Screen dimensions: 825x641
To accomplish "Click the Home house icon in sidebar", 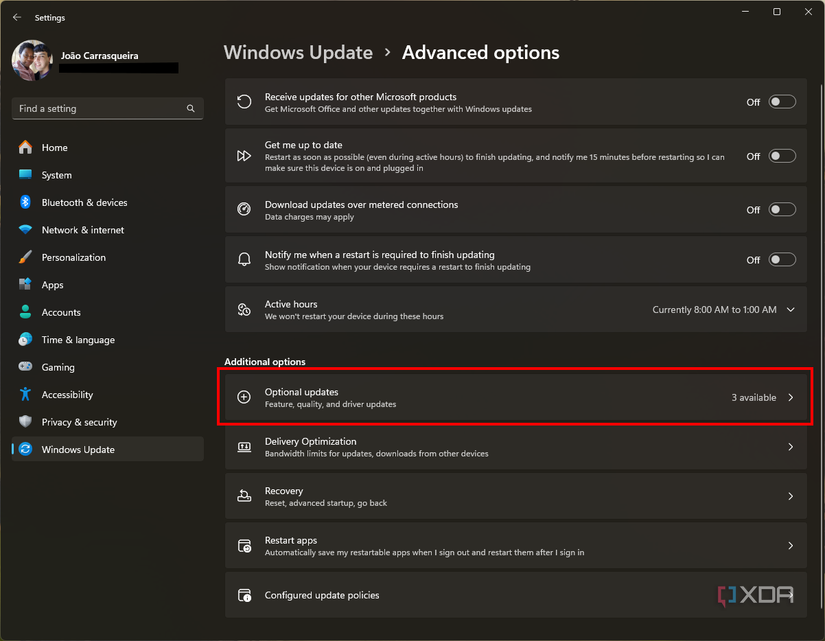I will [25, 147].
